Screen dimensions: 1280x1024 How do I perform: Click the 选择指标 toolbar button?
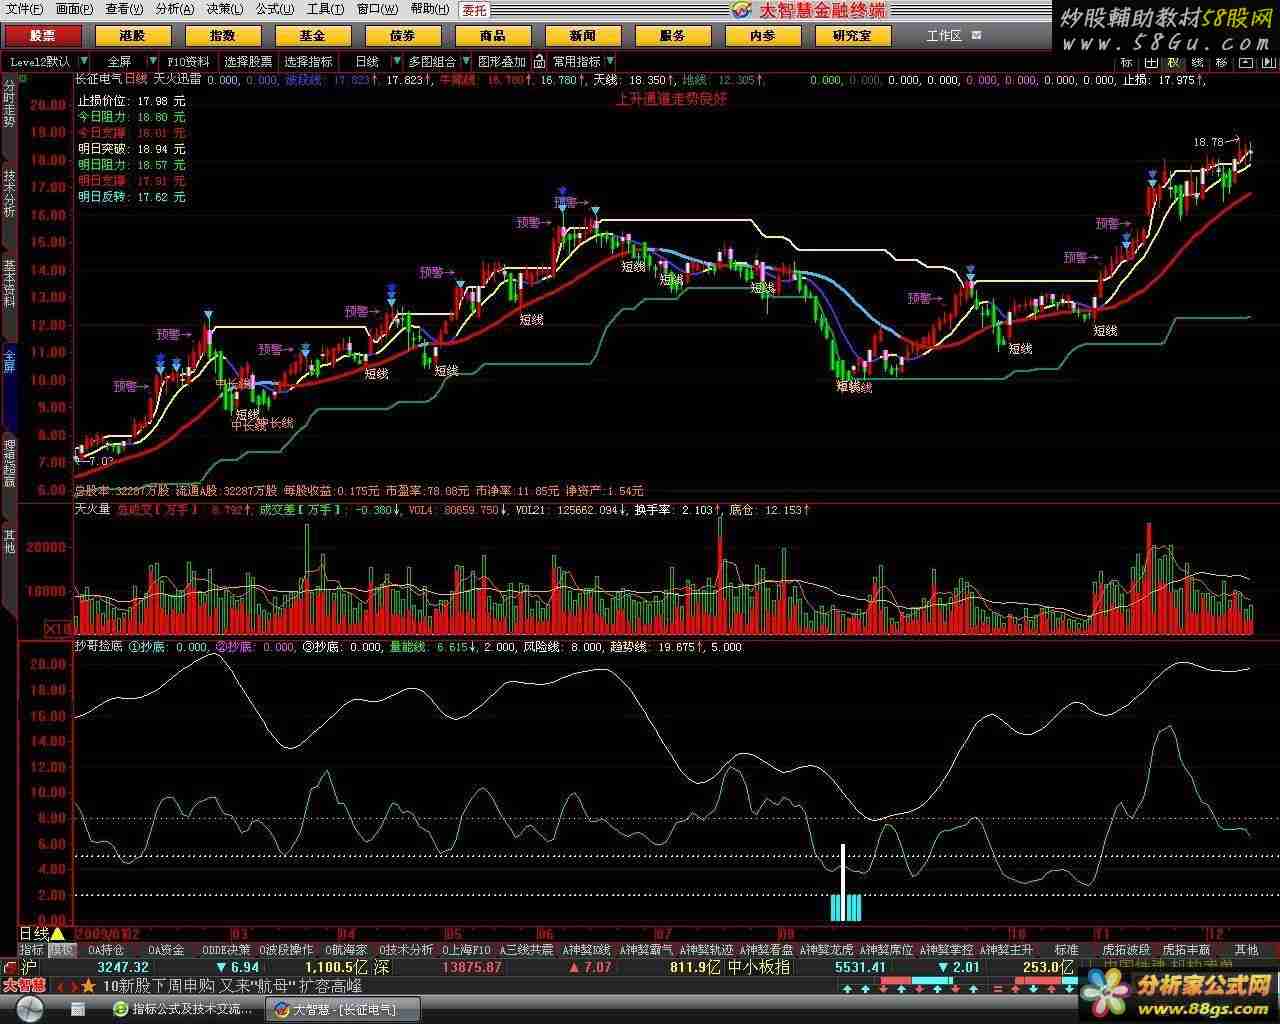(308, 61)
